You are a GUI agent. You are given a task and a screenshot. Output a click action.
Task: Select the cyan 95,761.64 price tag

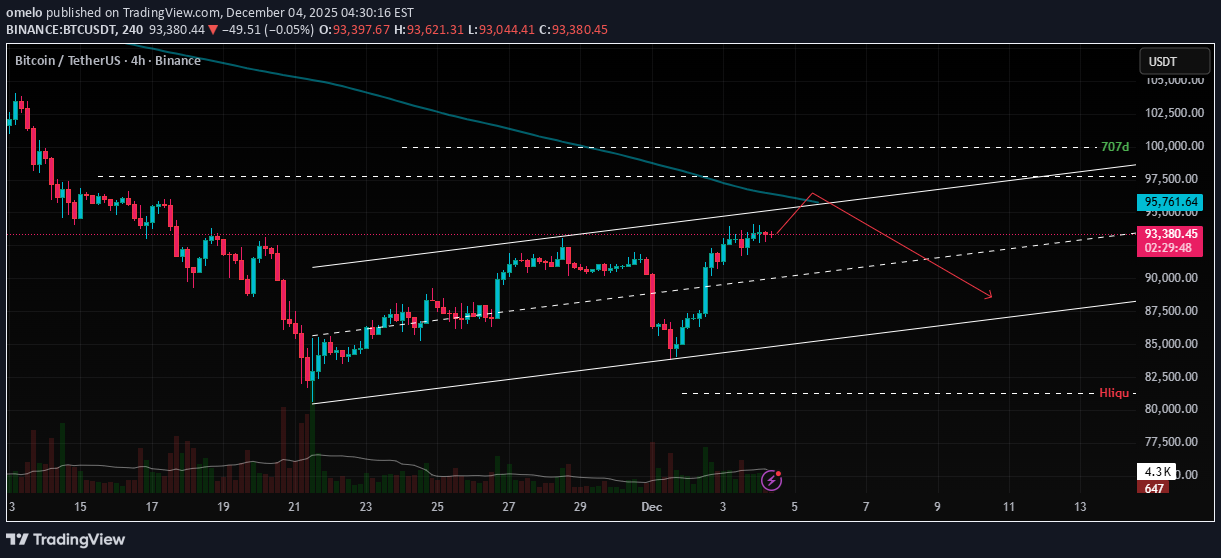coord(1170,202)
